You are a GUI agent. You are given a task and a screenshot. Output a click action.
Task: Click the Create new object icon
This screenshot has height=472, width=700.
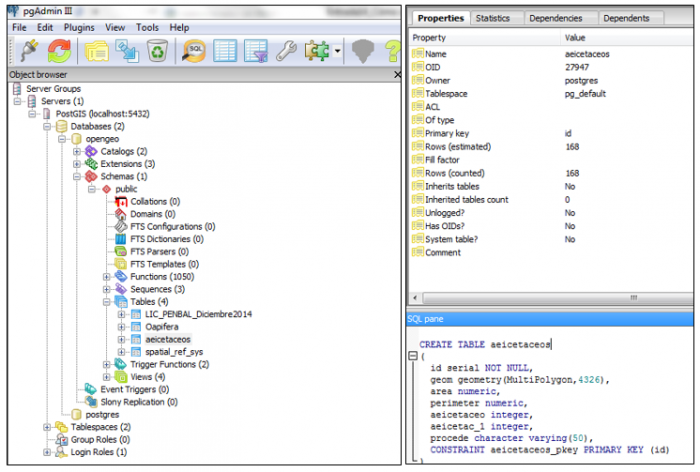click(127, 51)
